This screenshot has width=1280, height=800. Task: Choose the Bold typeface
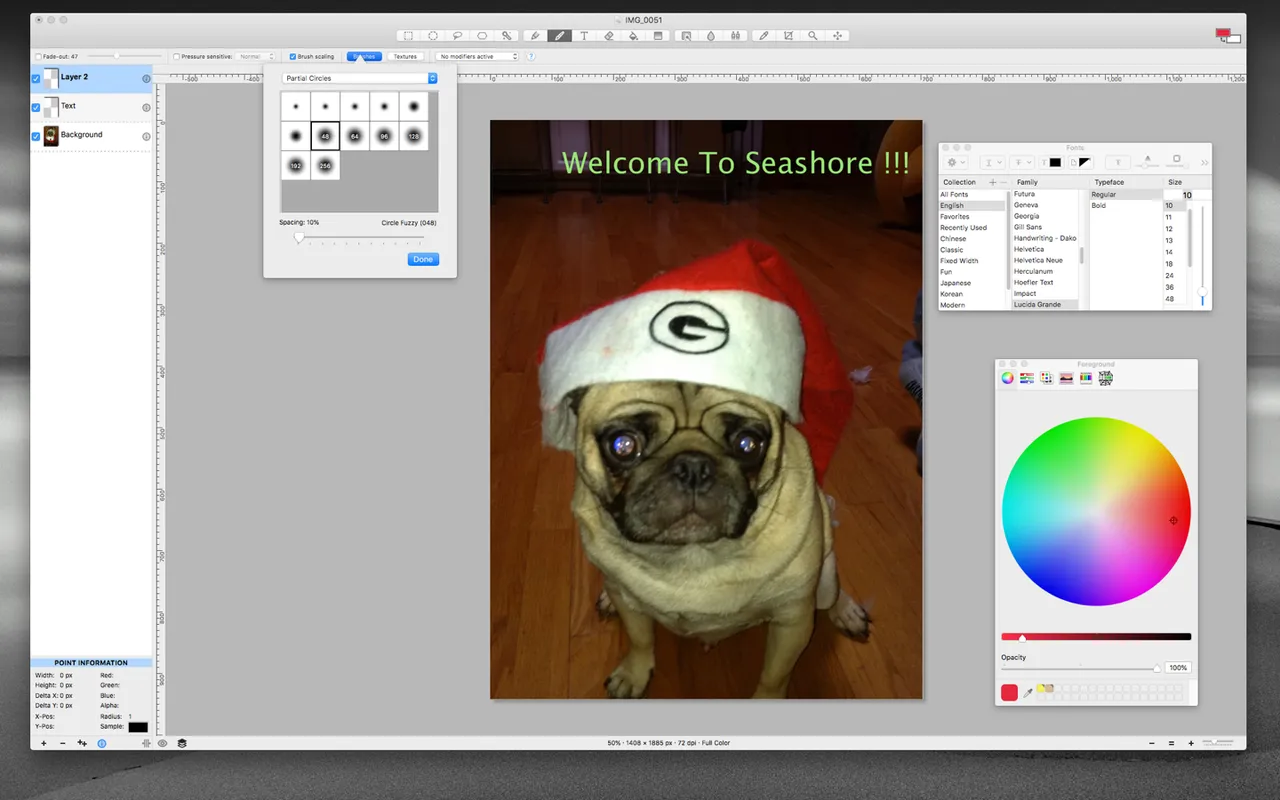(1099, 205)
